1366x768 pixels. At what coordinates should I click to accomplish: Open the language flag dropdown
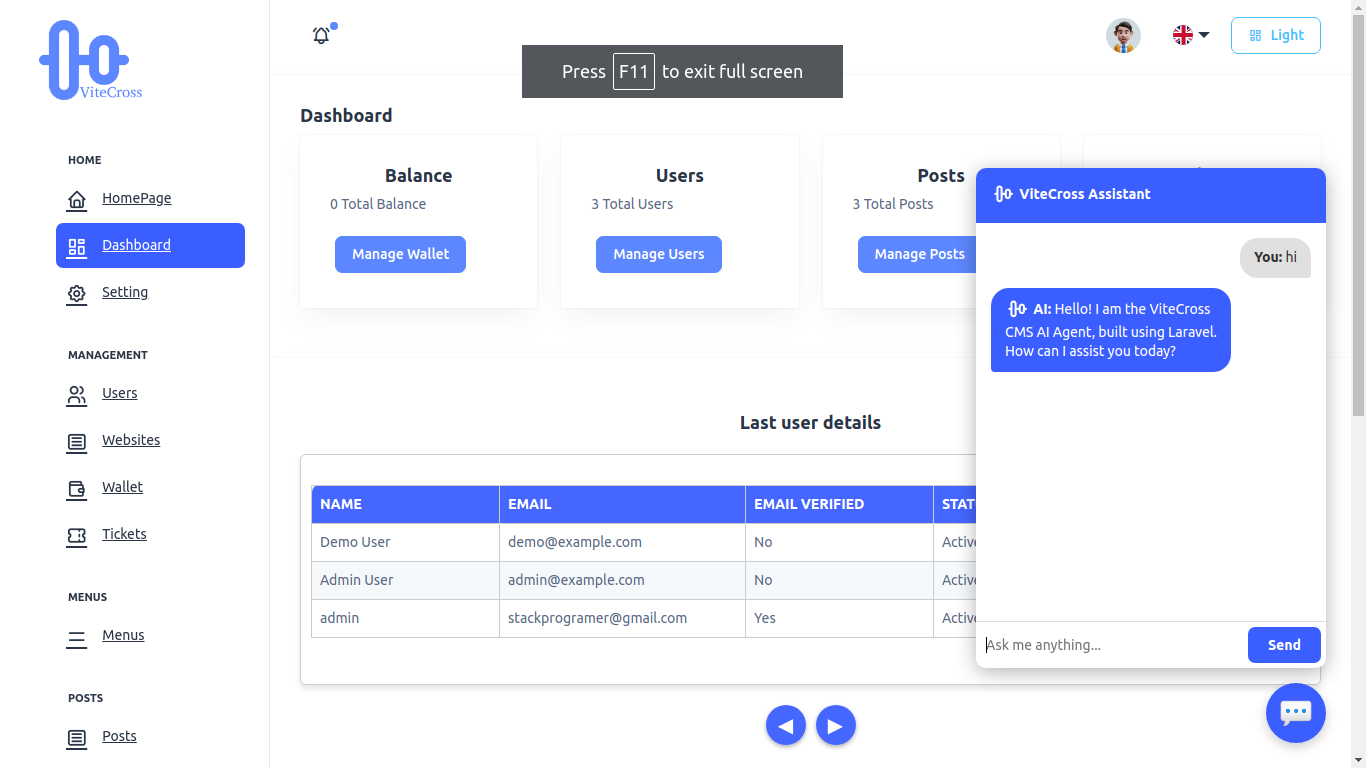[x=1190, y=35]
